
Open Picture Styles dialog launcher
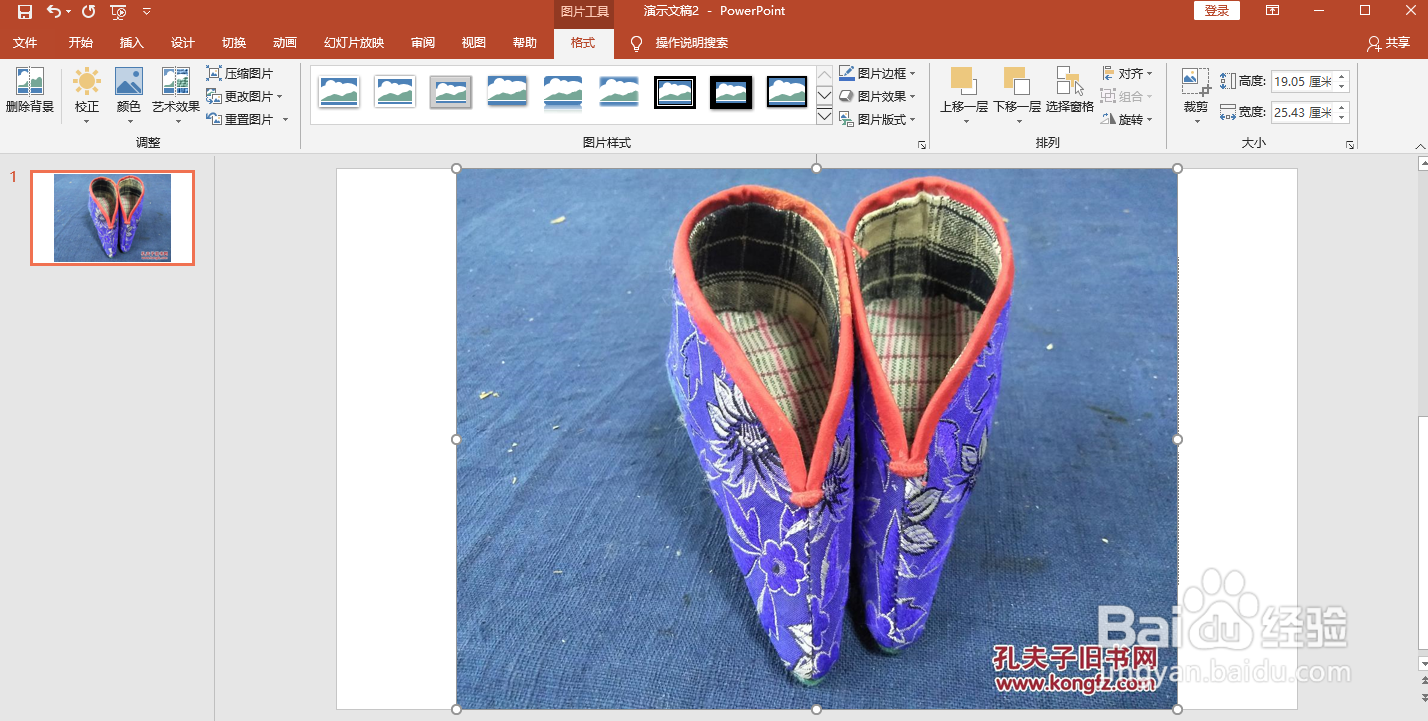tap(922, 145)
